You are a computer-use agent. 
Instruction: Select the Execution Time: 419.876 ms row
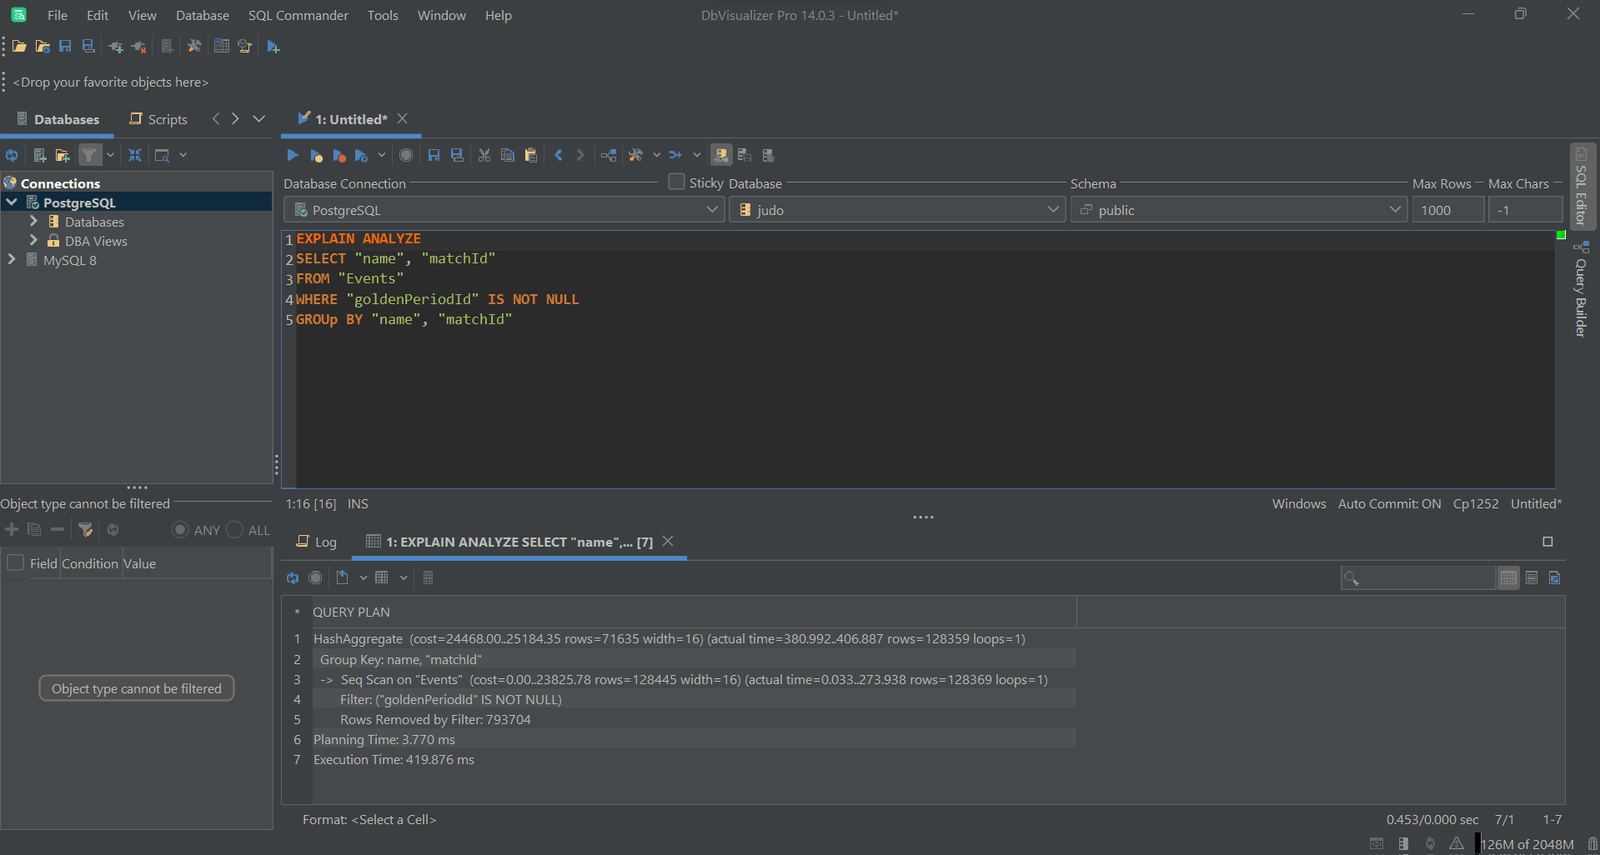694,760
